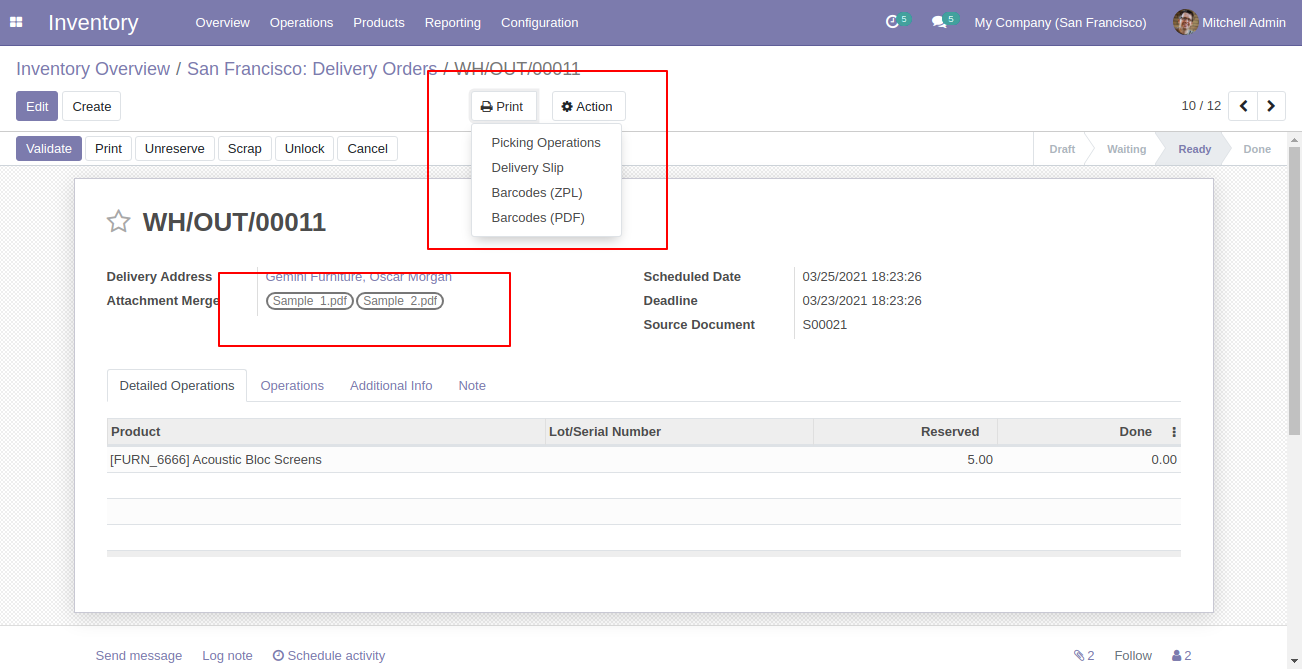The width and height of the screenshot is (1302, 669).
Task: Sort by Product column header
Action: click(326, 432)
